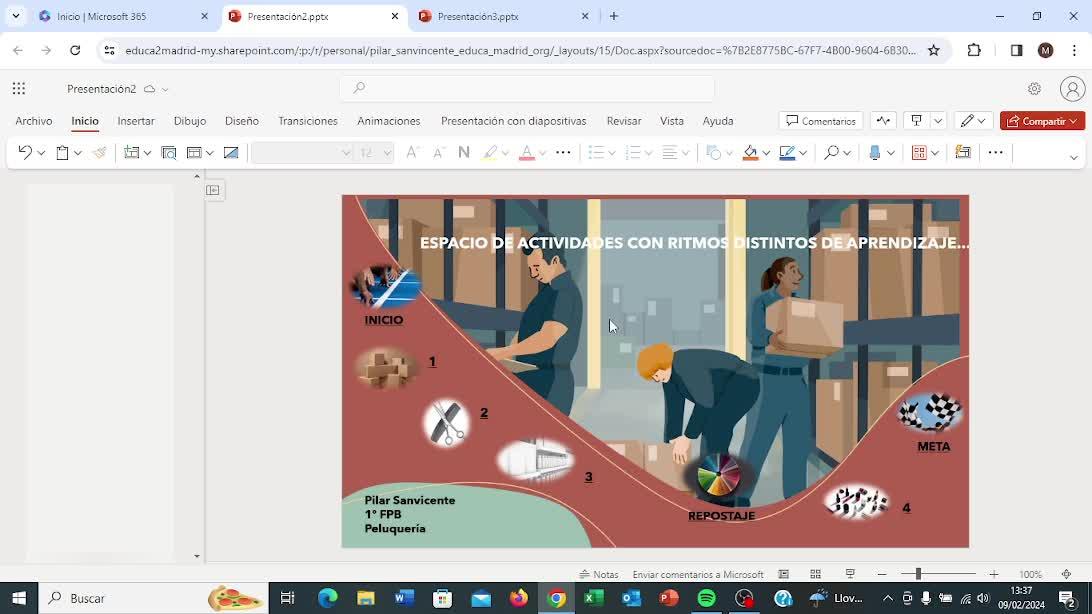This screenshot has height=614, width=1092.
Task: Click the Find magnifier icon in ribbon
Action: click(831, 152)
